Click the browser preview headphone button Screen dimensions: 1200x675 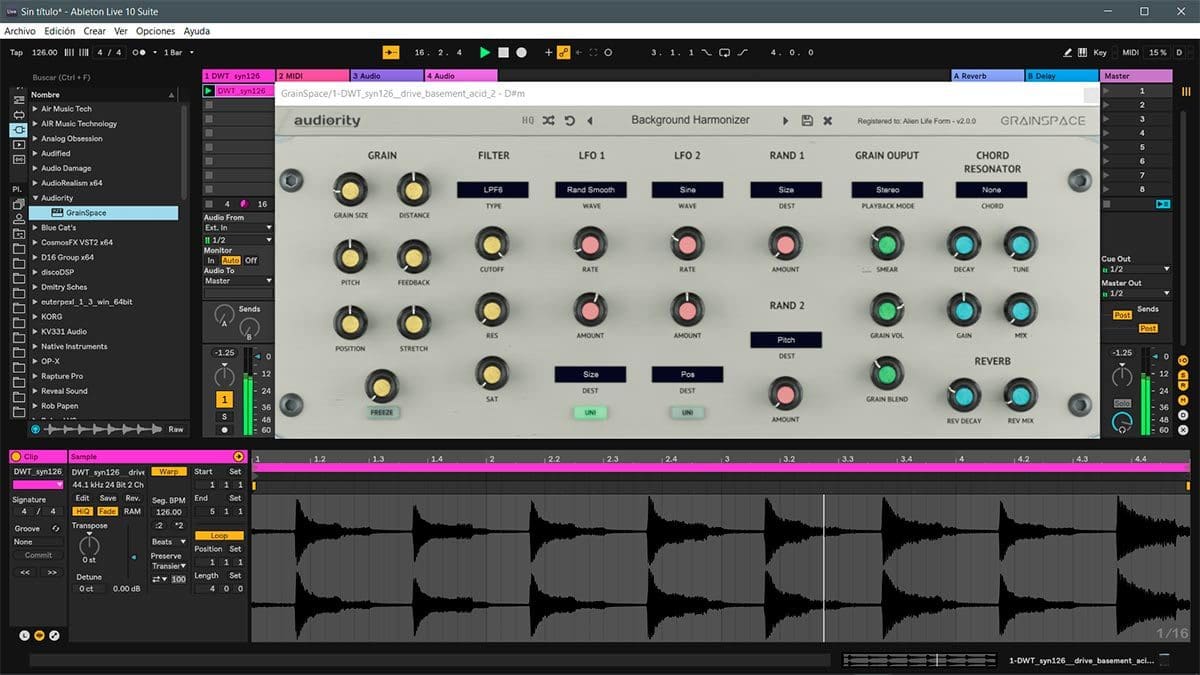coord(36,429)
